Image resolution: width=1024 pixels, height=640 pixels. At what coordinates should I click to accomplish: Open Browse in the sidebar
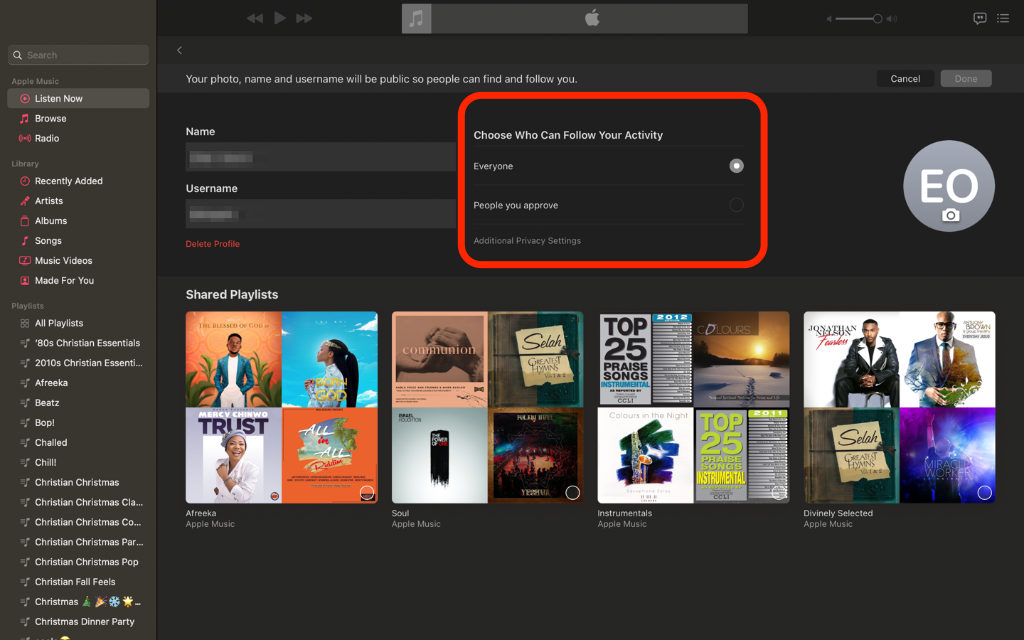coord(50,118)
